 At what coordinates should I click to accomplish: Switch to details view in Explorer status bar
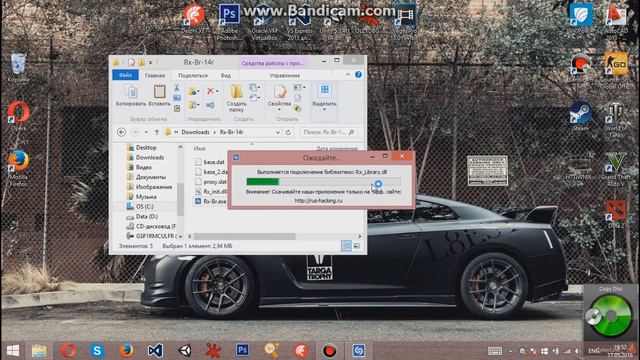[346, 246]
